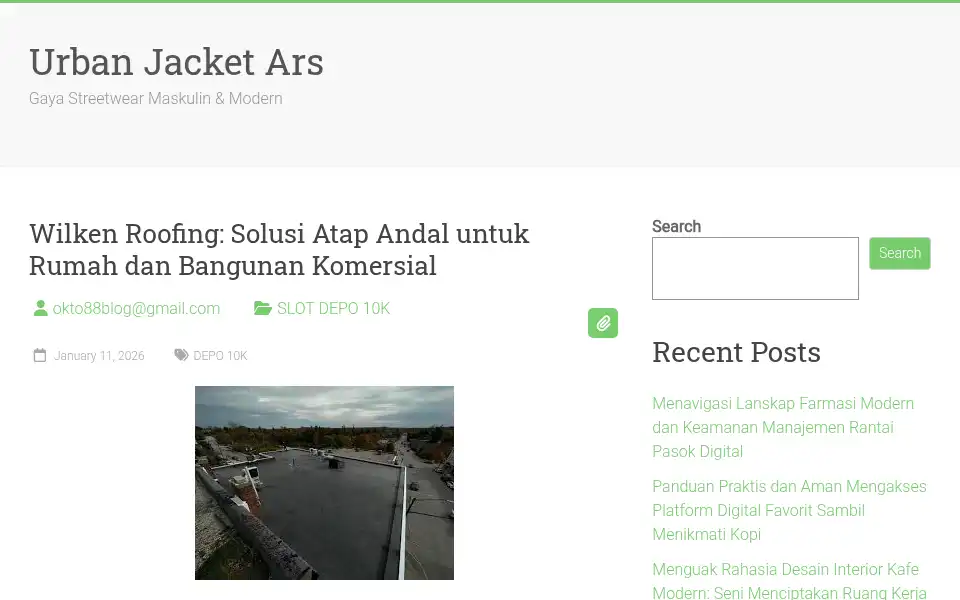Open Menguak Rahasia Desain Interior Kafe post
Image resolution: width=960 pixels, height=600 pixels.
(789, 580)
